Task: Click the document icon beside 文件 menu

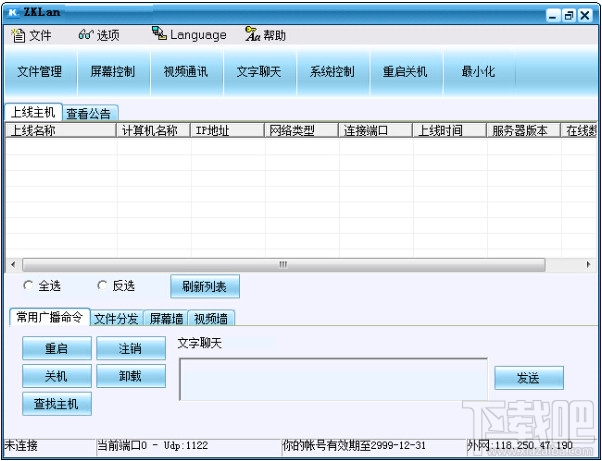Action: click(18, 35)
